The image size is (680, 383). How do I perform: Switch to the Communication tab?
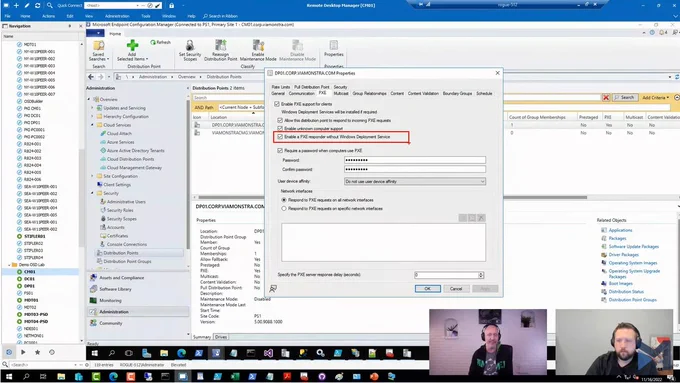[301, 93]
